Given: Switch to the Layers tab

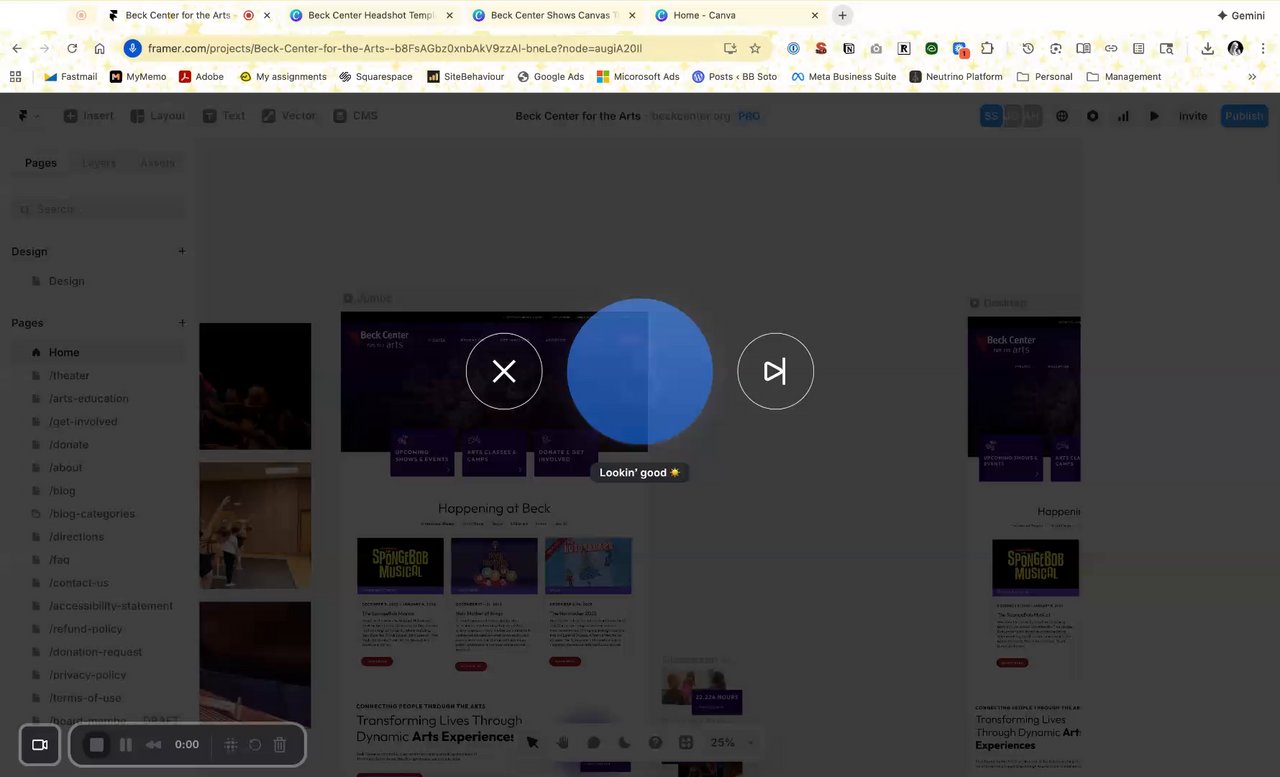Looking at the screenshot, I should click(99, 163).
